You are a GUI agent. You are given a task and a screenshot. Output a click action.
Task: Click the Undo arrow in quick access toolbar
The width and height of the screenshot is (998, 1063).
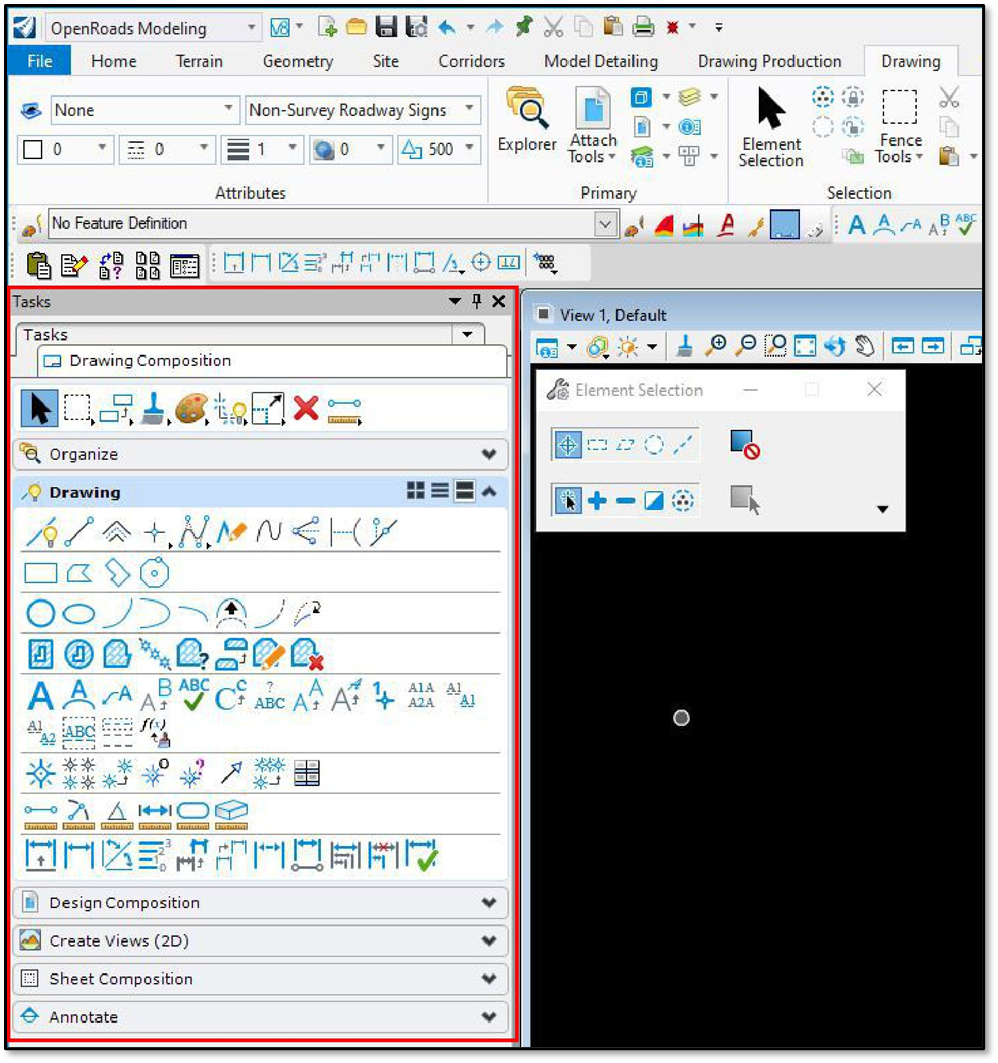pyautogui.click(x=447, y=28)
